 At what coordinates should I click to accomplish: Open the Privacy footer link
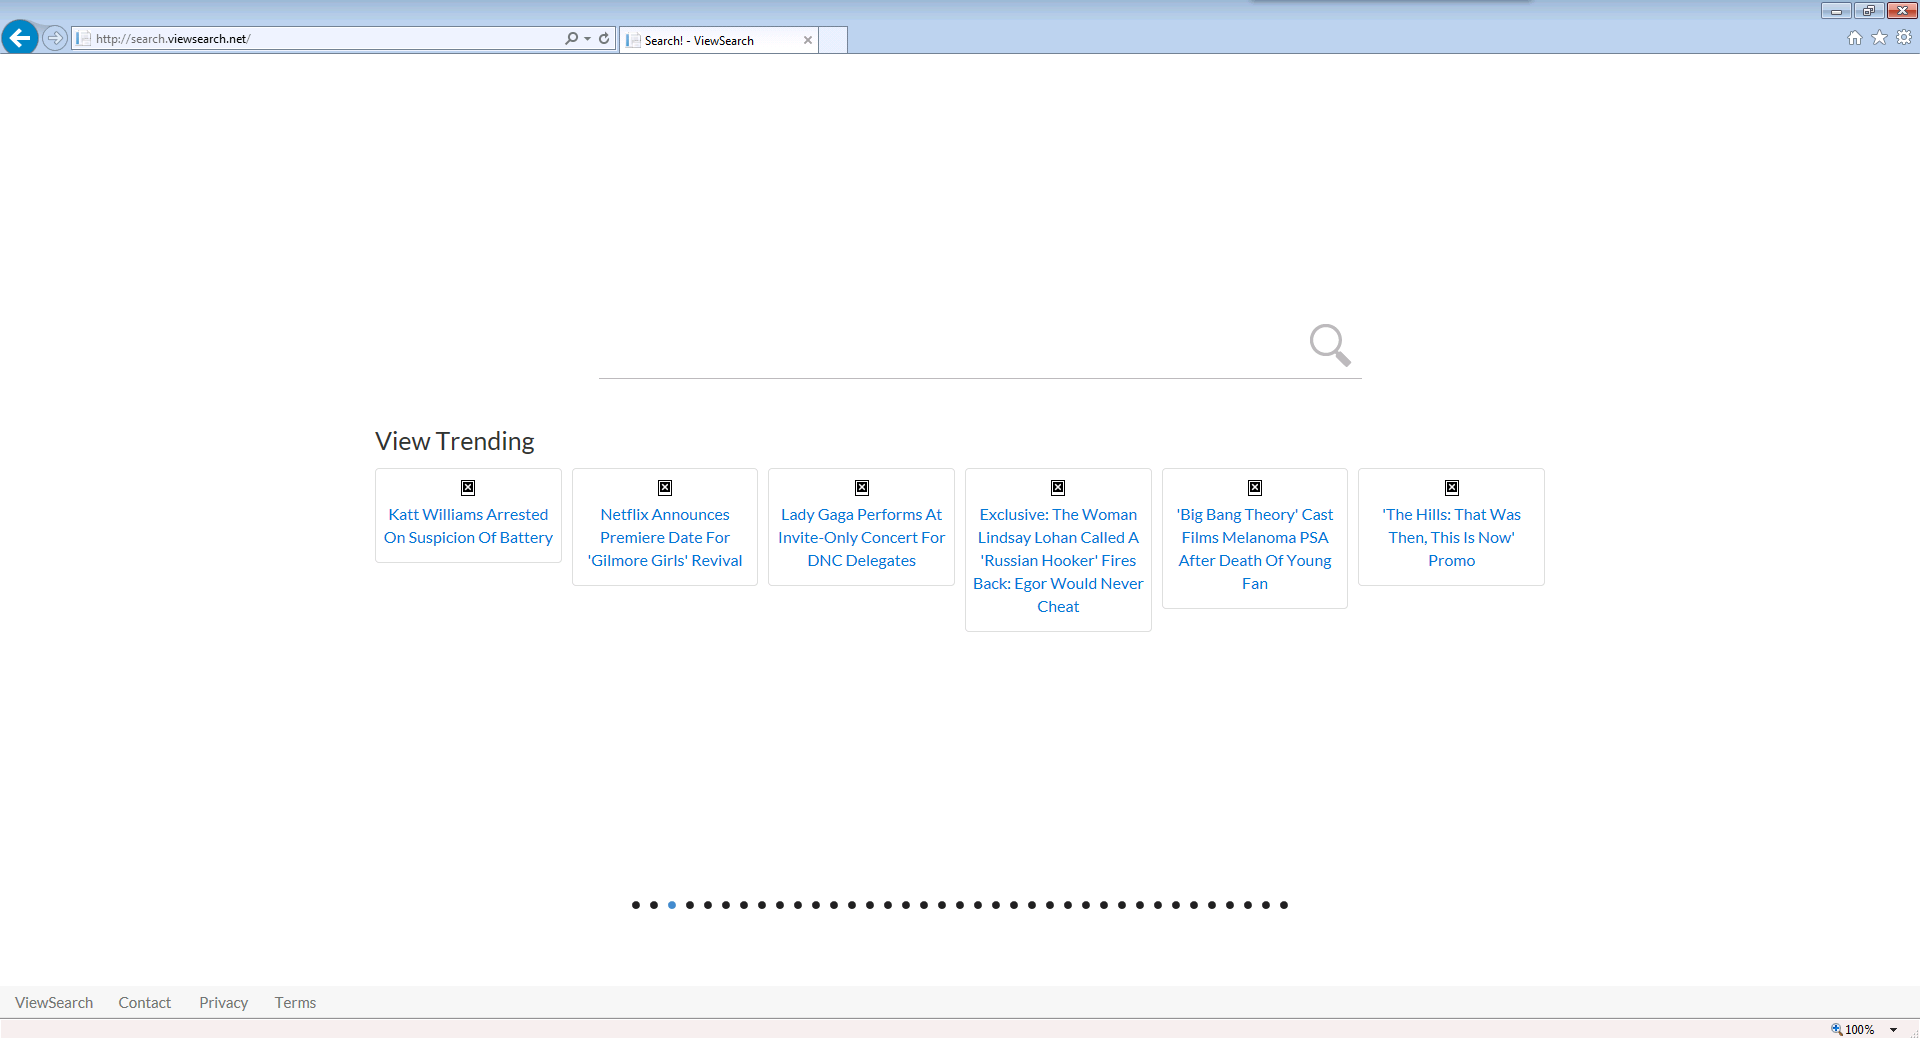coord(224,1002)
